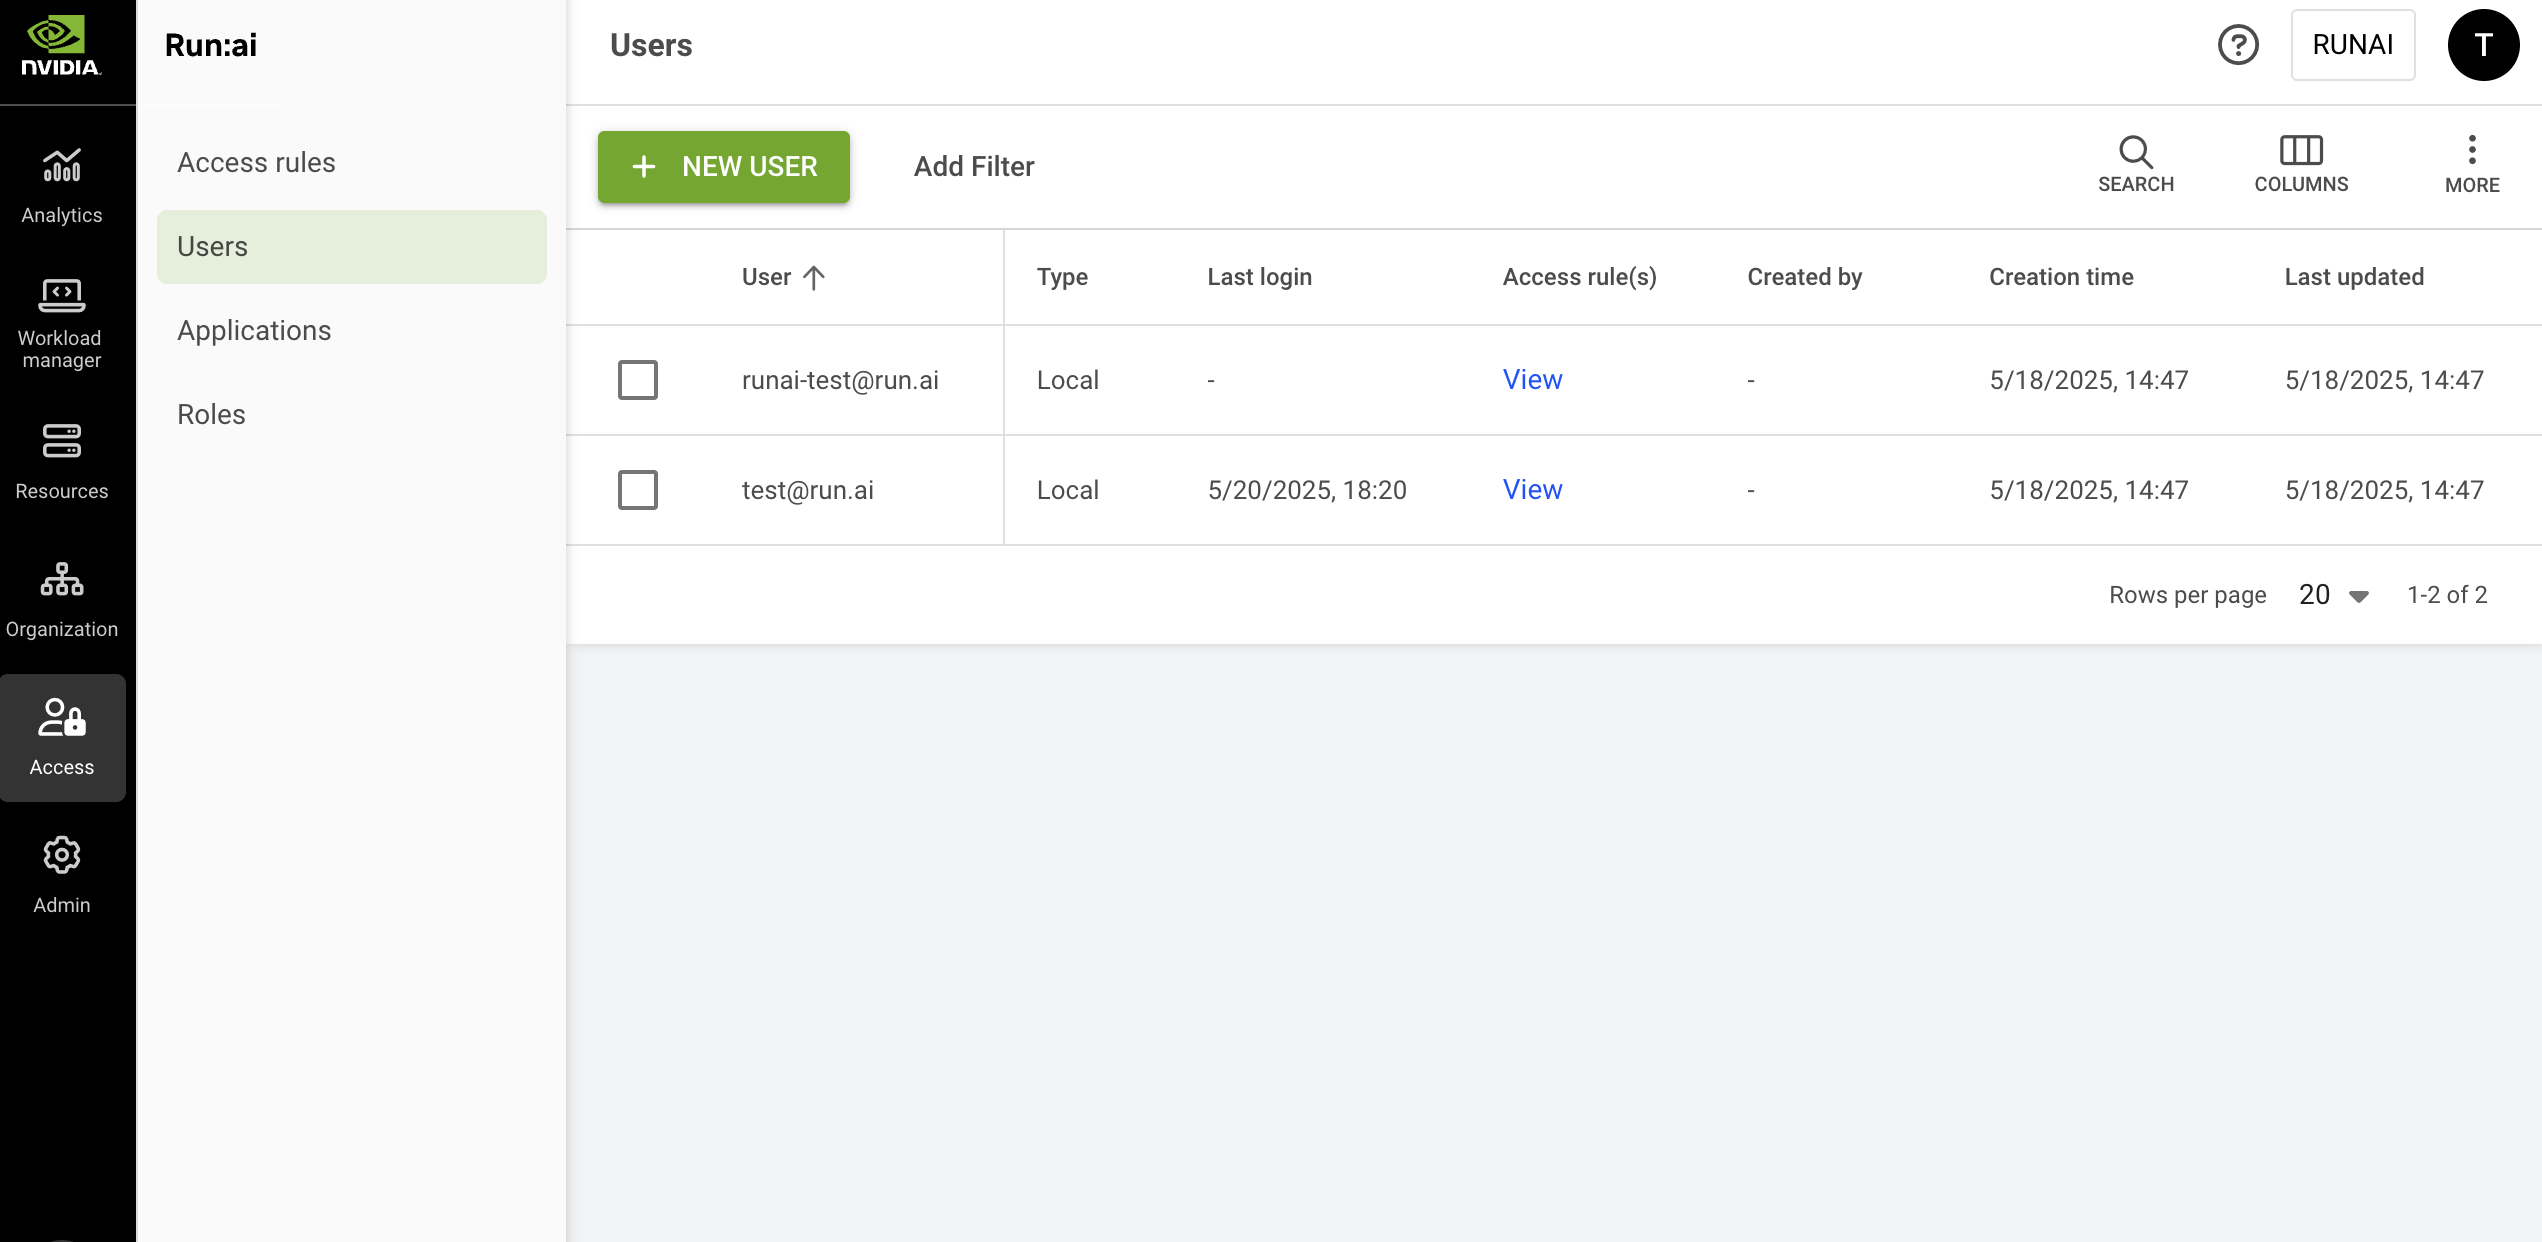Image resolution: width=2542 pixels, height=1242 pixels.
Task: Expand Rows per page dropdown
Action: pyautogui.click(x=2334, y=595)
